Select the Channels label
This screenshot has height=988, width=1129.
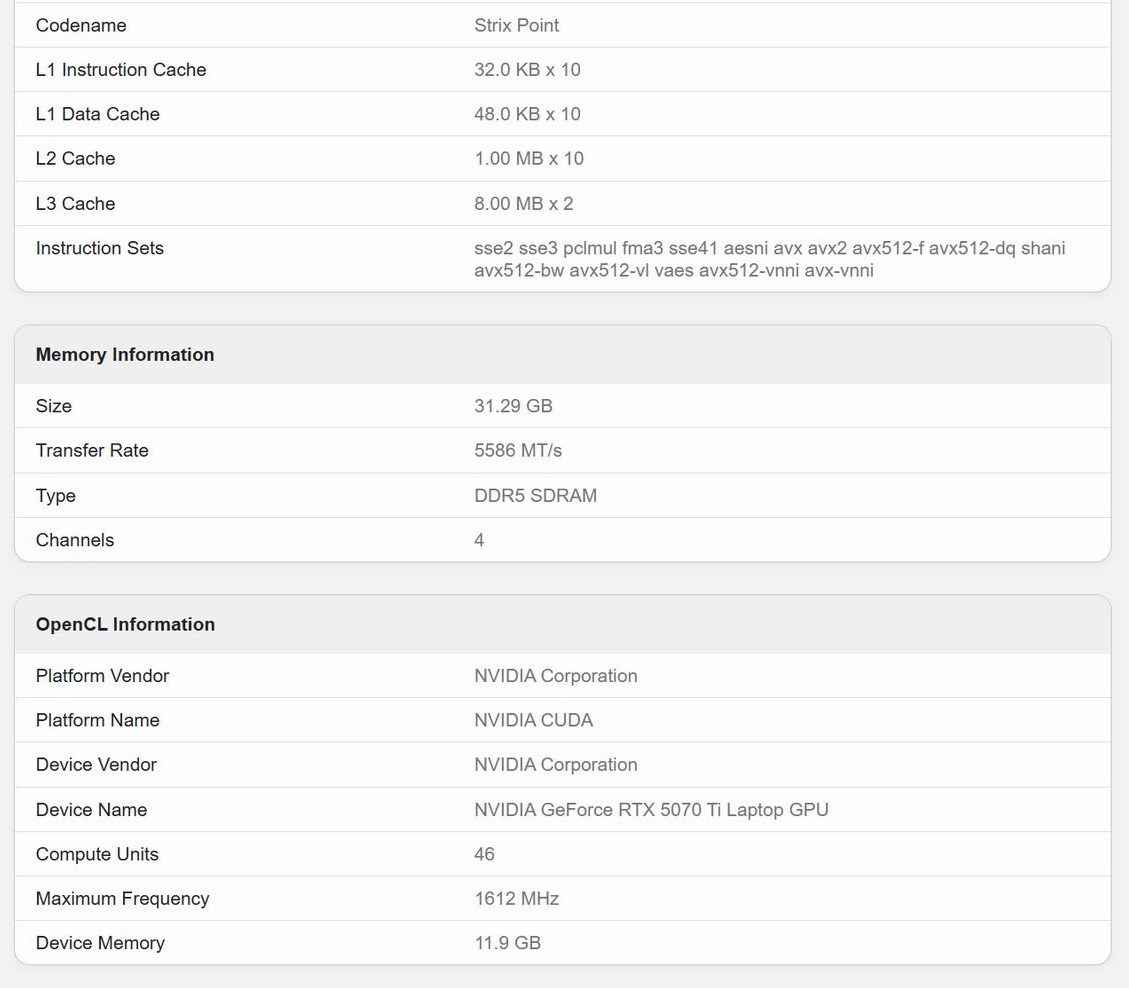click(x=75, y=540)
